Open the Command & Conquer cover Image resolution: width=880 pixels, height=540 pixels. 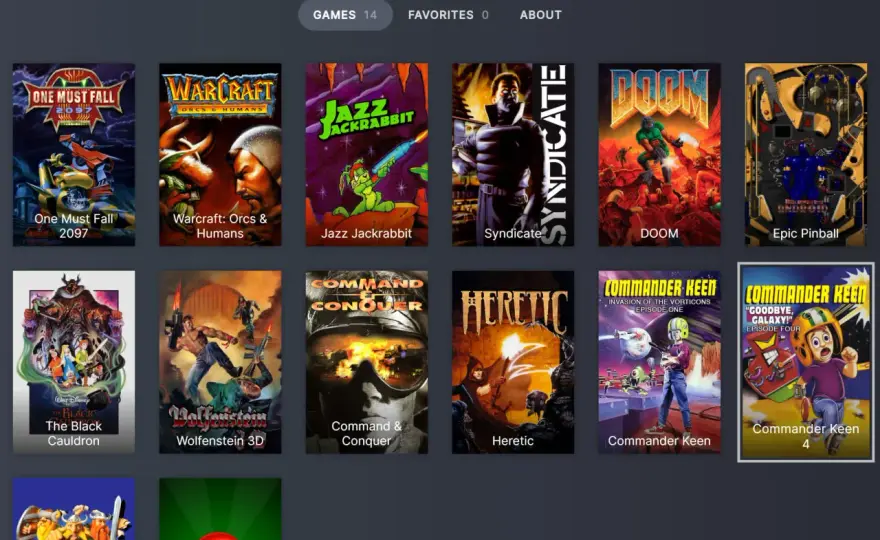(366, 362)
